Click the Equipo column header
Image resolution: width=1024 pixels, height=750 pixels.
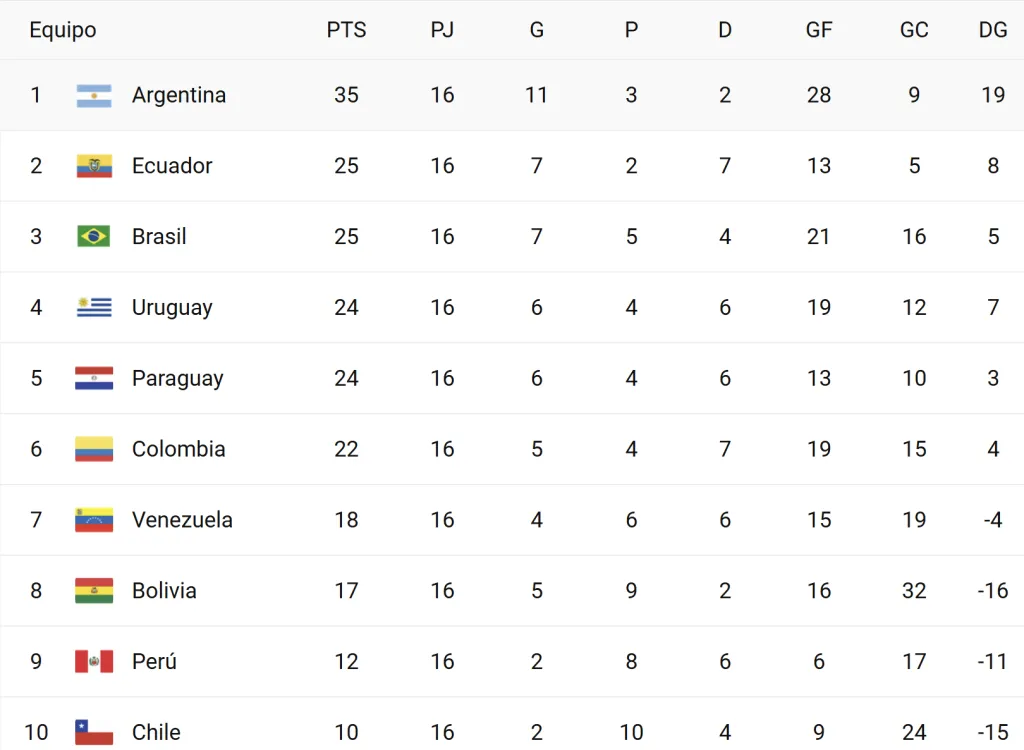pos(63,30)
